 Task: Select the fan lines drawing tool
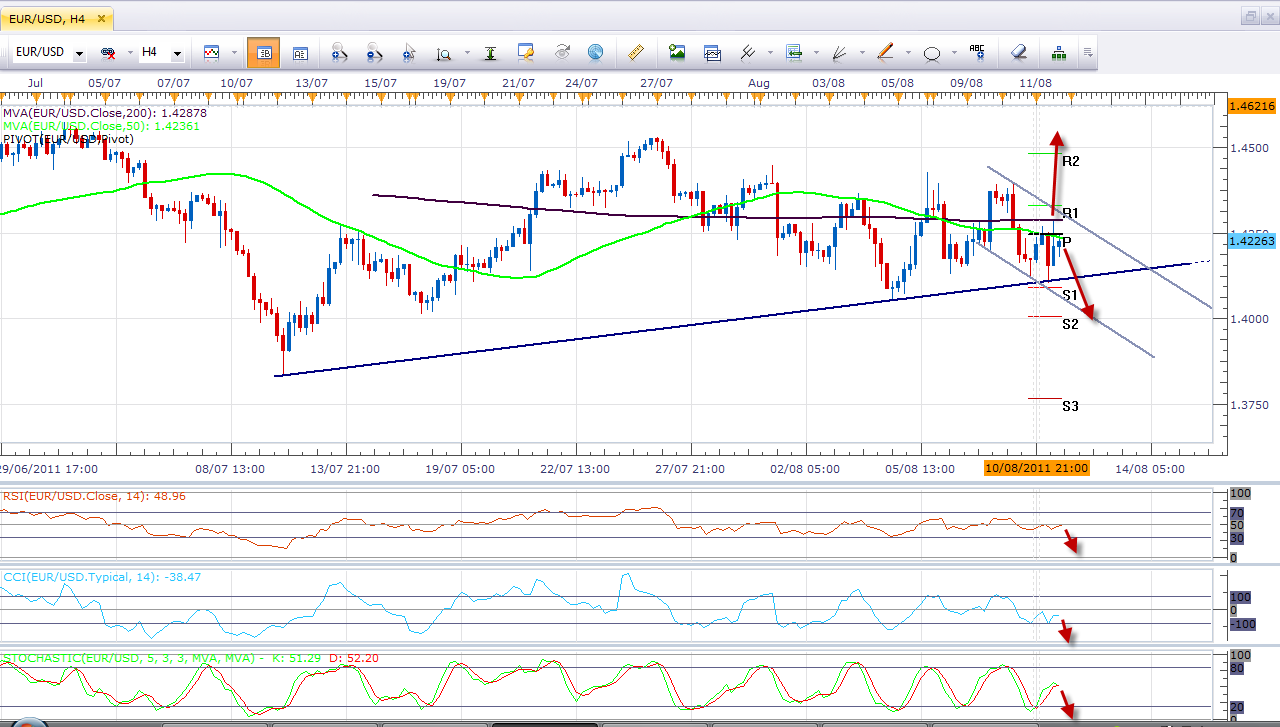point(840,52)
